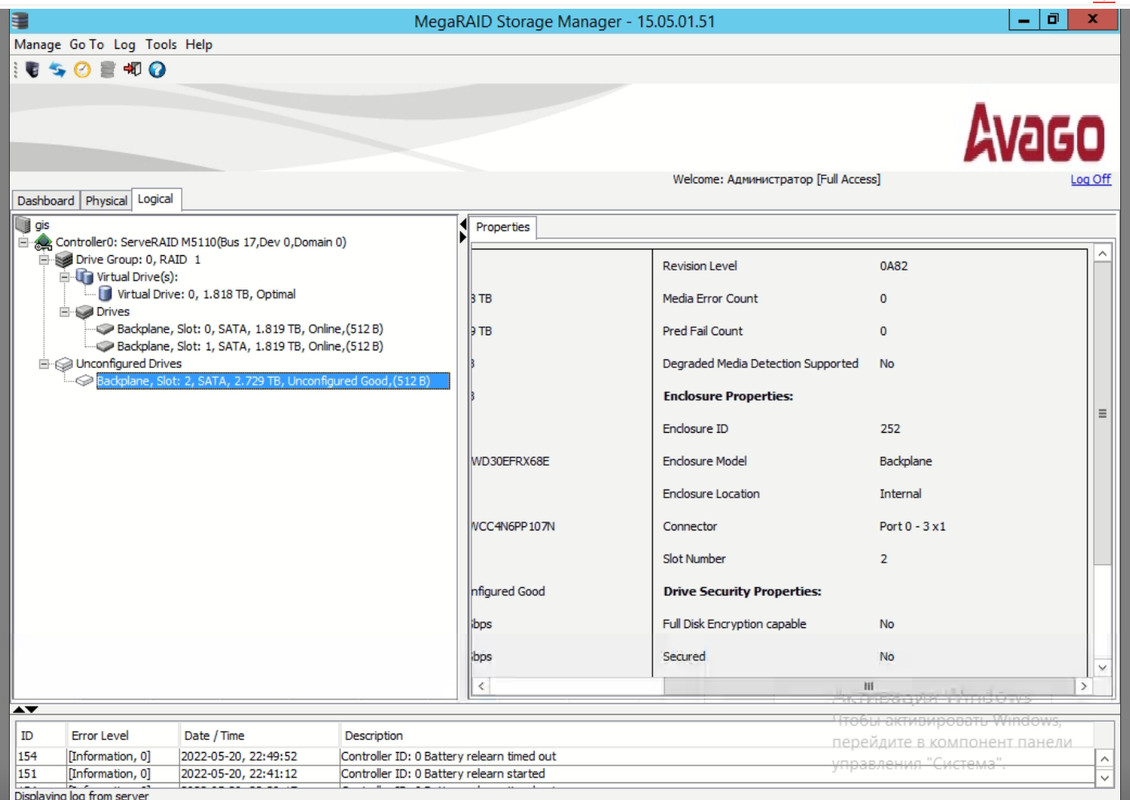Click the log panel up splitter arrow
The image size is (1130, 800).
pos(20,710)
